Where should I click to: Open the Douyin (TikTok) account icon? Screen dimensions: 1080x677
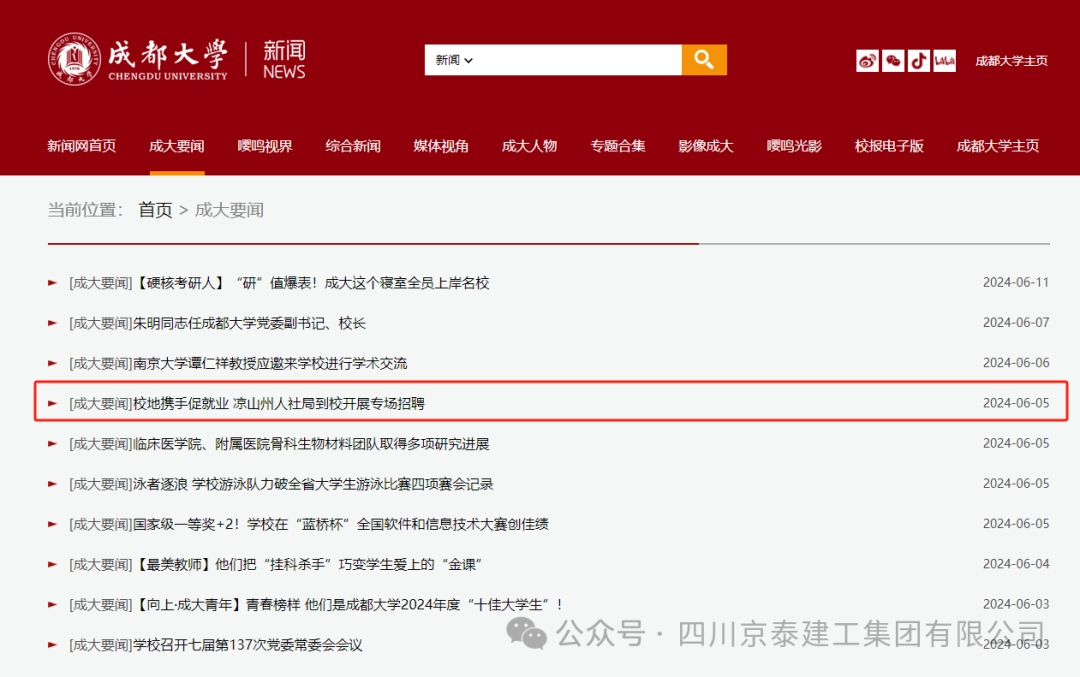918,60
